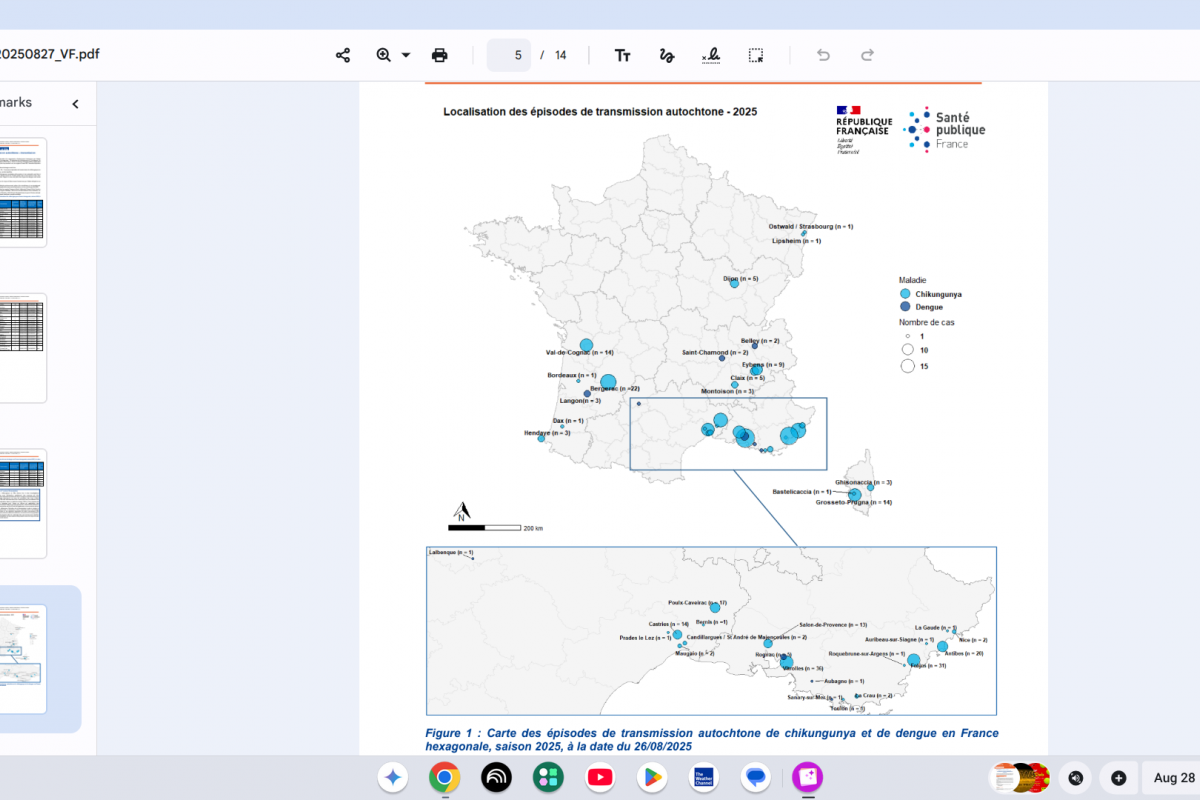
Task: Click the page number input field
Action: point(509,55)
